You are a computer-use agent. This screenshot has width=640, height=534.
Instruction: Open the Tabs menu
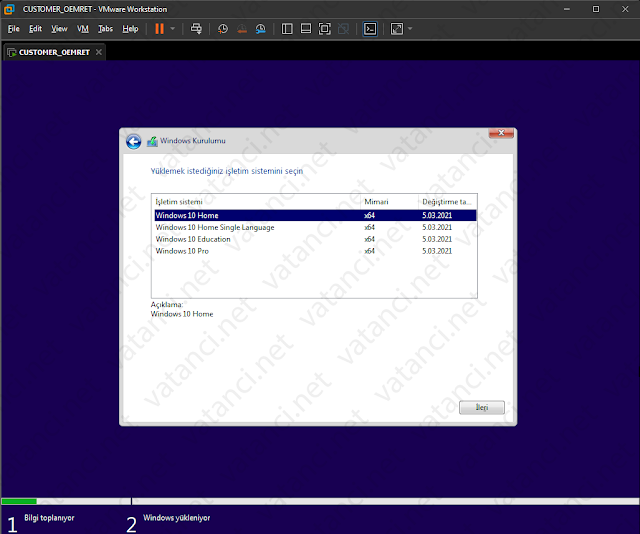(105, 29)
